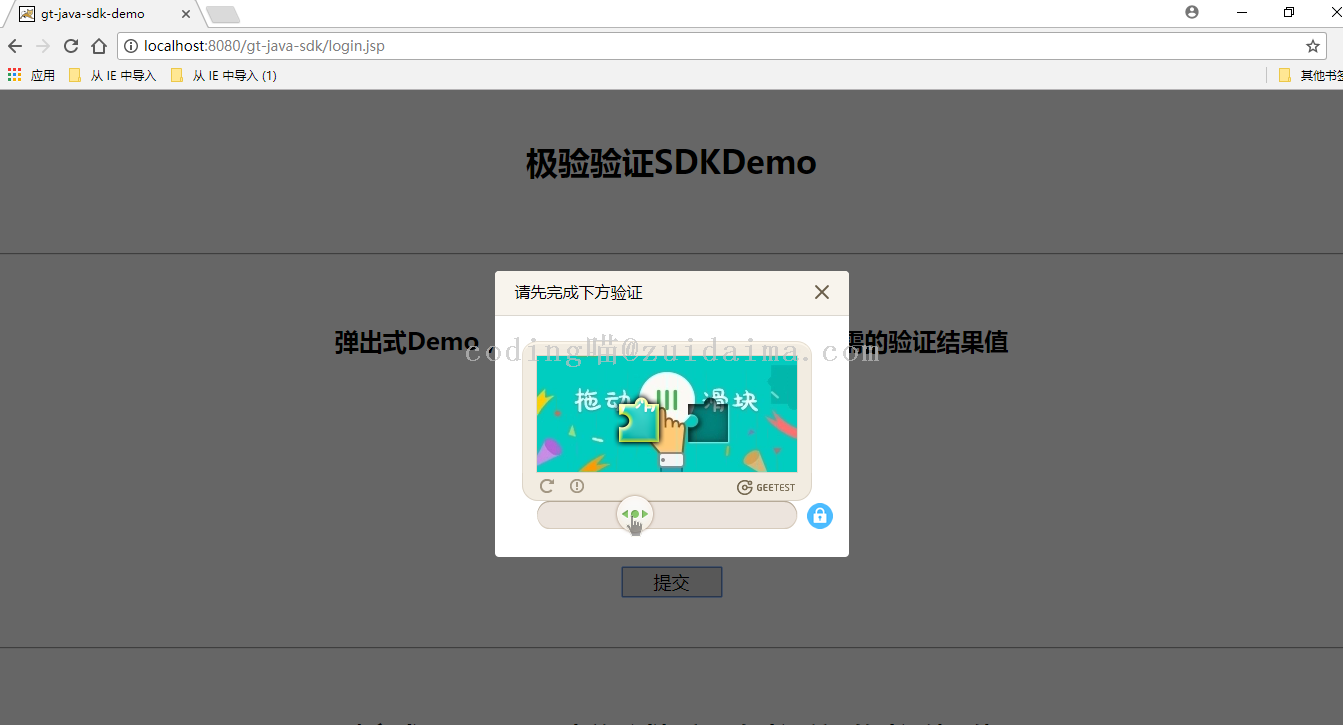Open the Chrome user profile icon
1343x725 pixels.
coord(1192,12)
